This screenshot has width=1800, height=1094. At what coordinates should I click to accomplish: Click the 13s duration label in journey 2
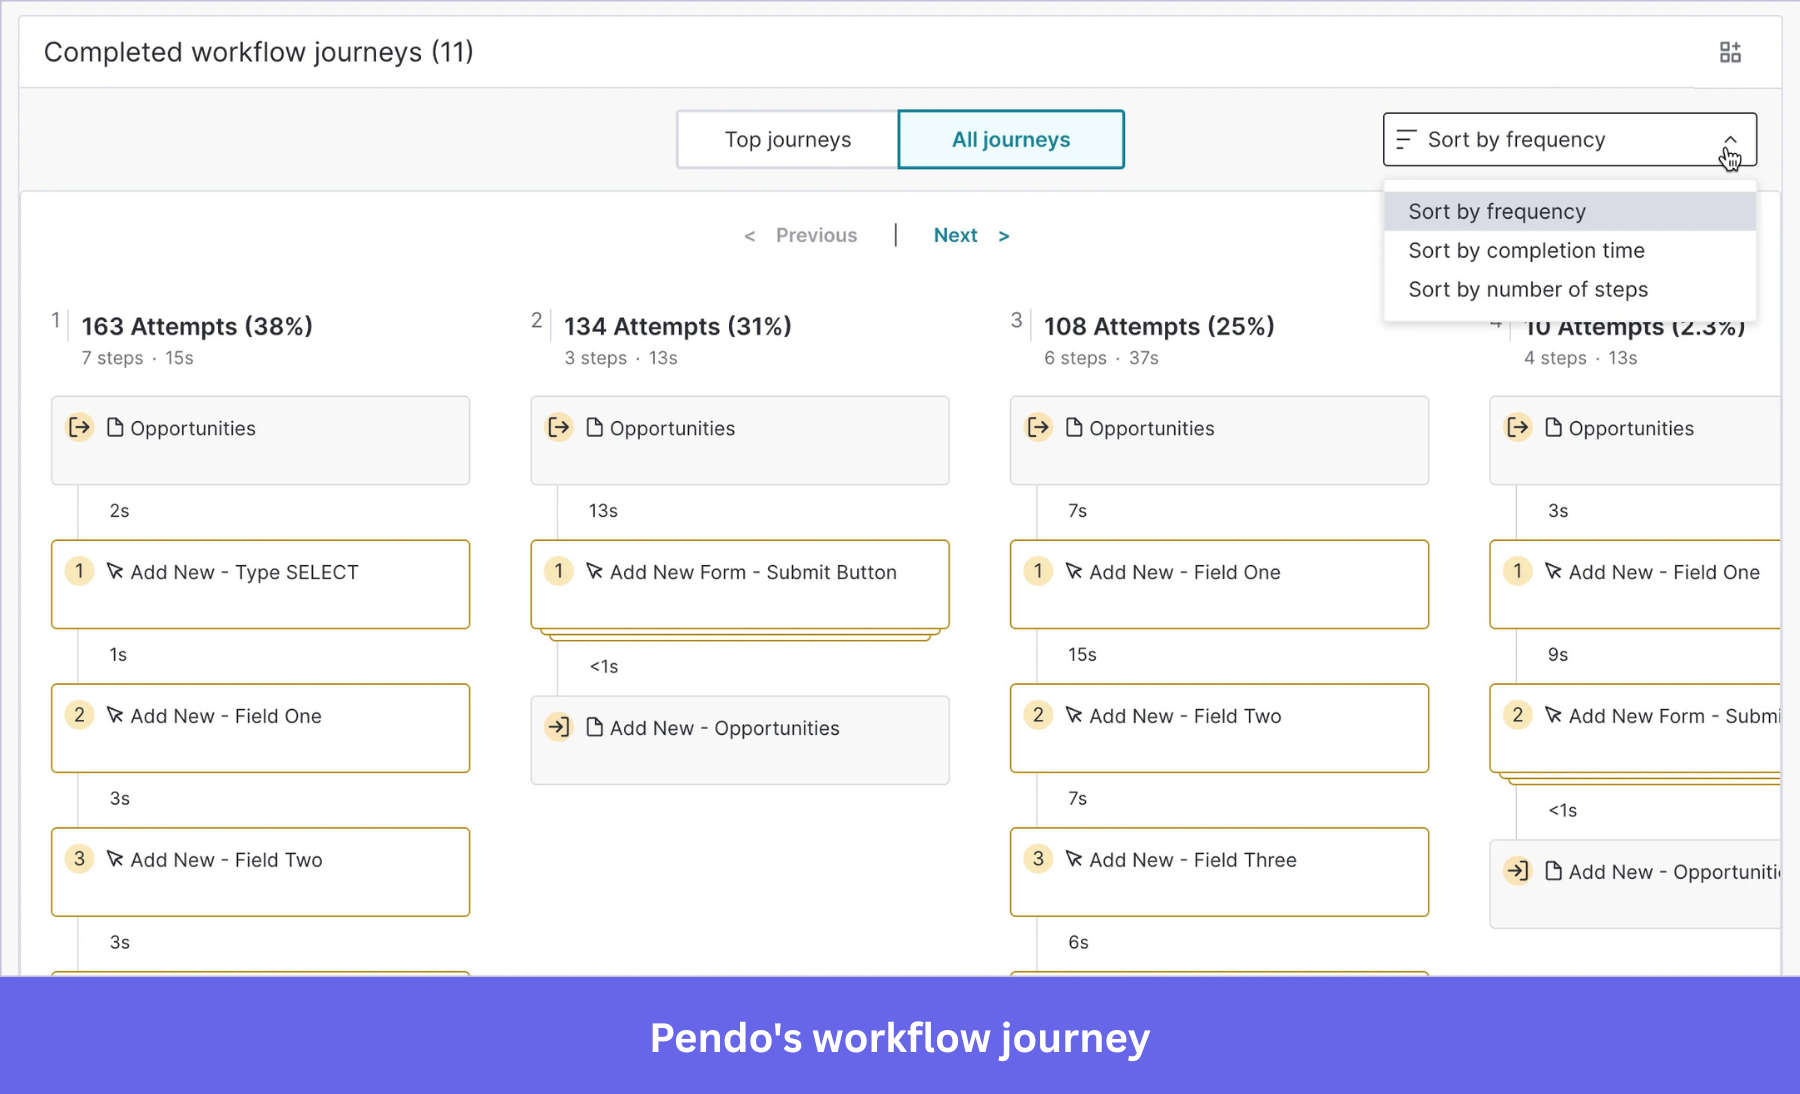tap(603, 511)
